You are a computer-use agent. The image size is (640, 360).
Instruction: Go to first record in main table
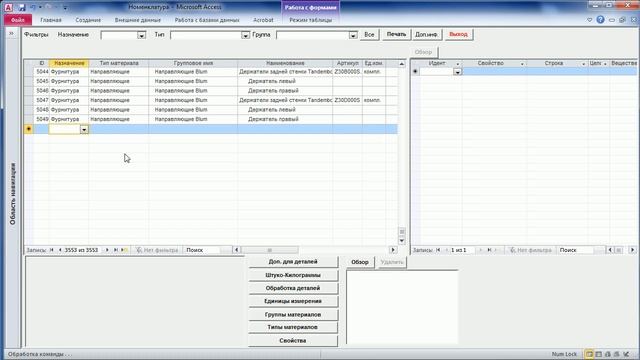tap(52, 250)
